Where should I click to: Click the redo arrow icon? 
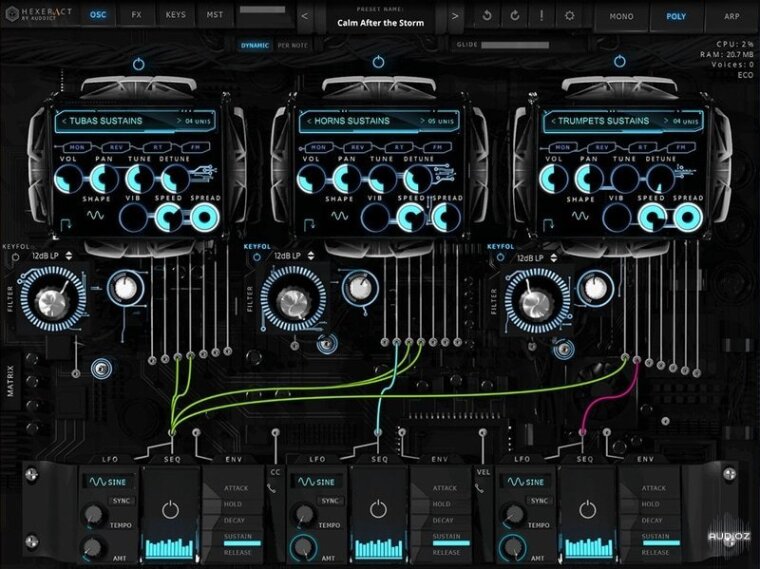(514, 16)
